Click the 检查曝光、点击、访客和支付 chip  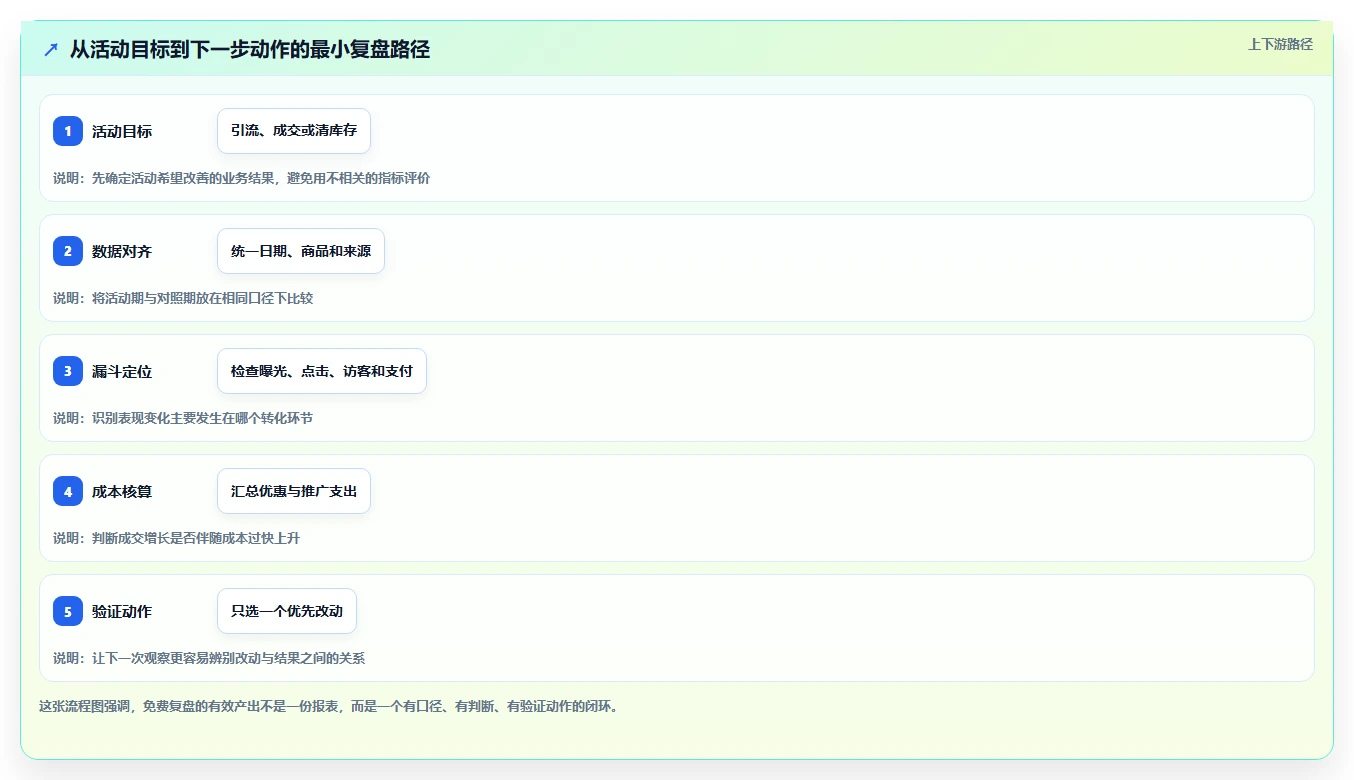click(322, 371)
